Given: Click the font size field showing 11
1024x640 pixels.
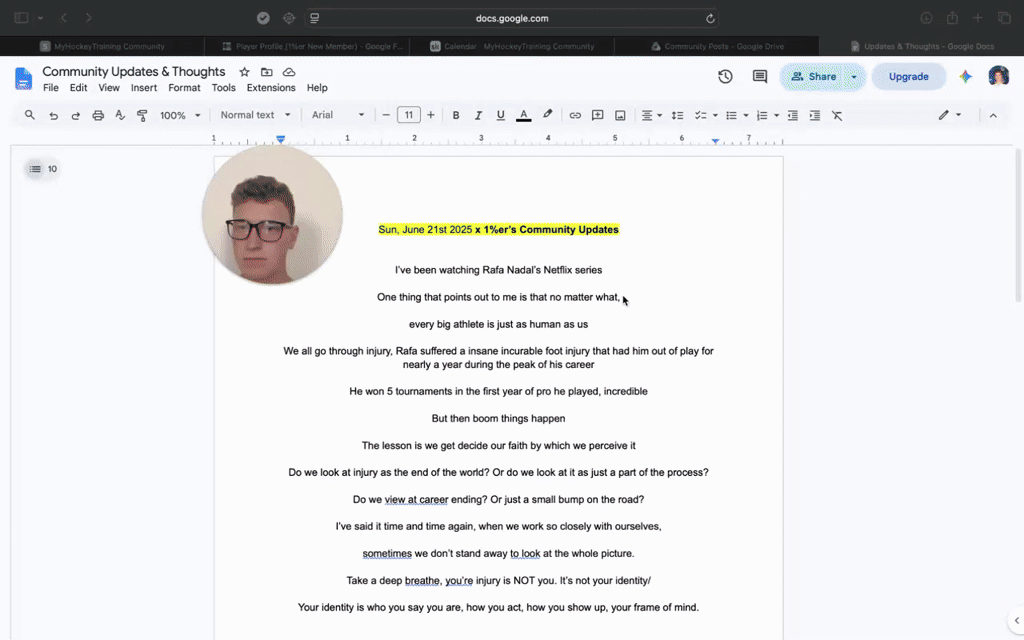Looking at the screenshot, I should [x=409, y=115].
